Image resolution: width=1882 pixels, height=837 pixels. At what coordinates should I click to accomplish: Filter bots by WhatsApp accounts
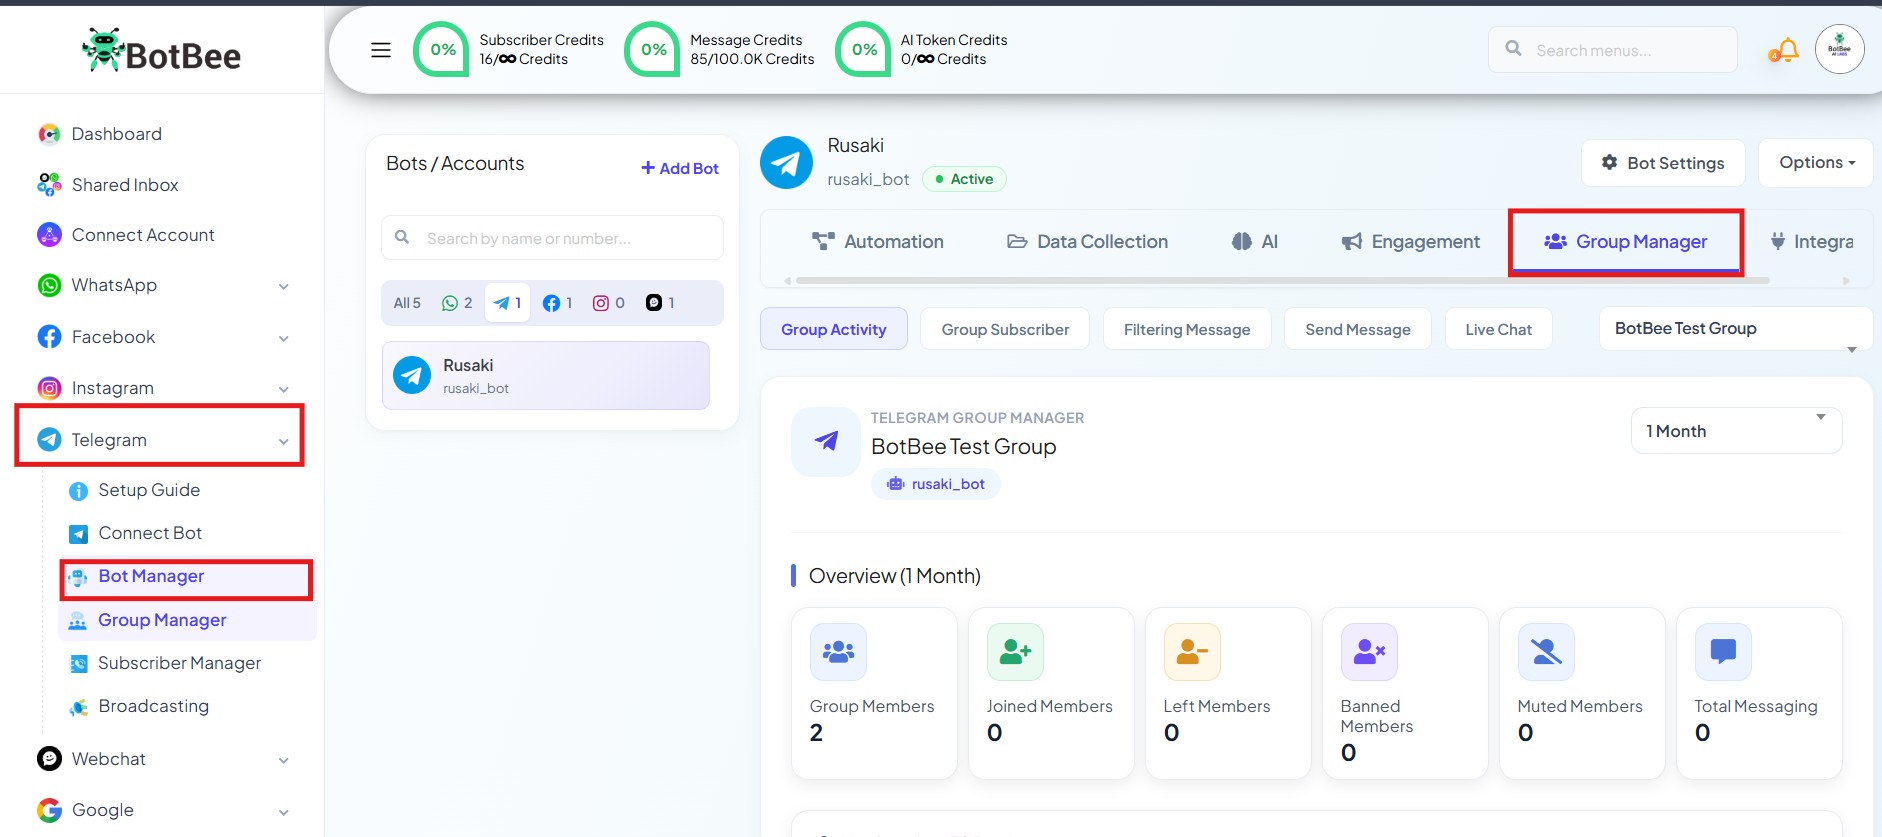[457, 303]
